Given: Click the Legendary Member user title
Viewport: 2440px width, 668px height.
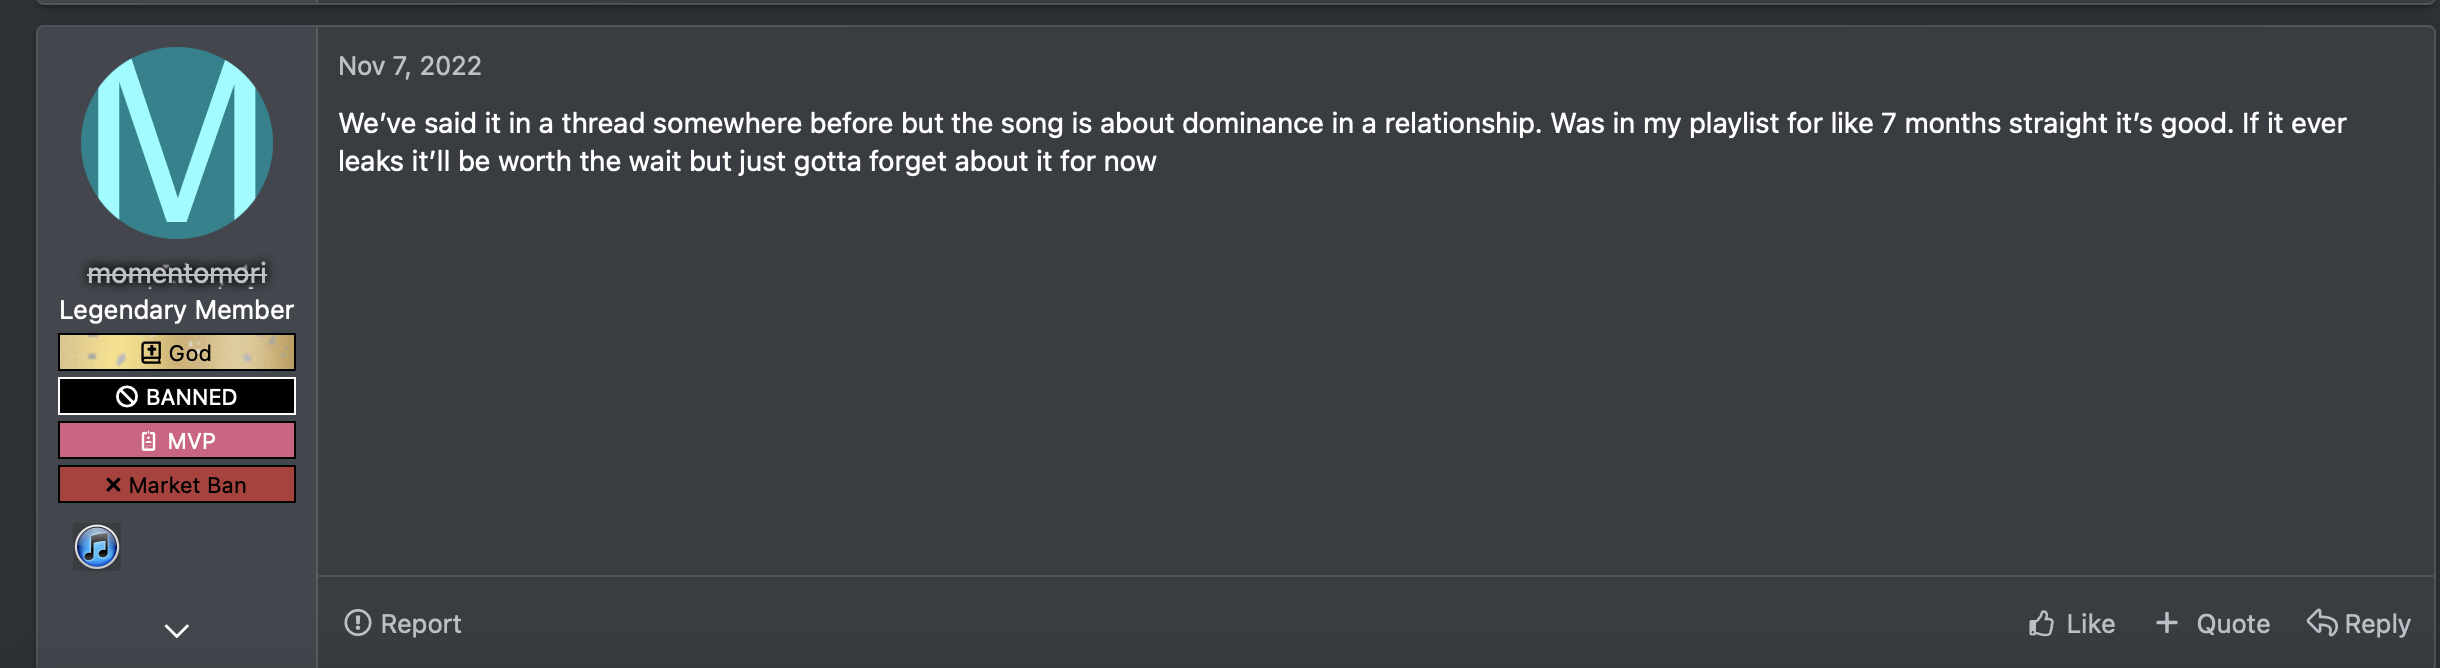Looking at the screenshot, I should coord(177,310).
